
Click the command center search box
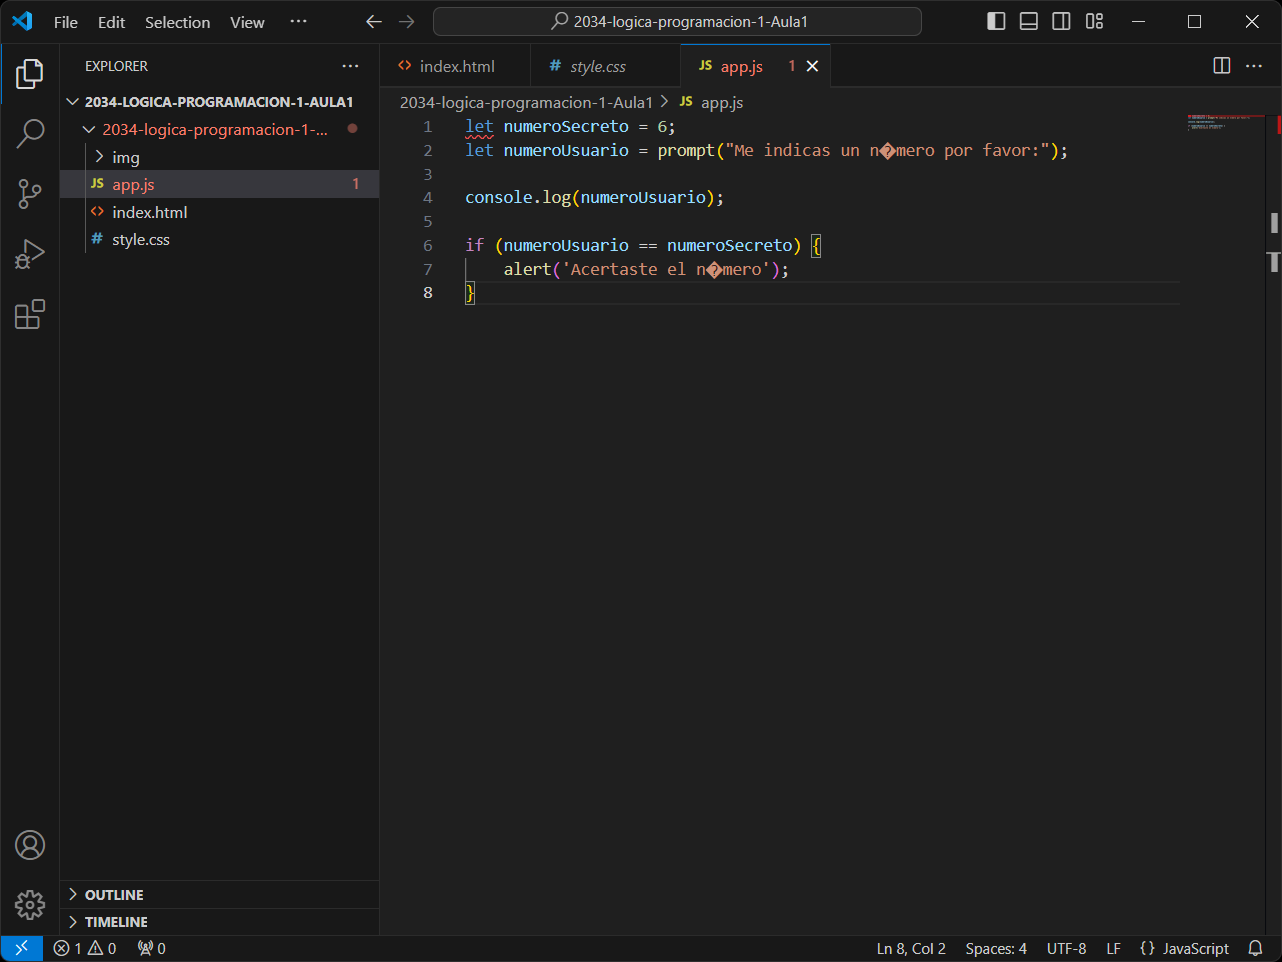point(677,21)
